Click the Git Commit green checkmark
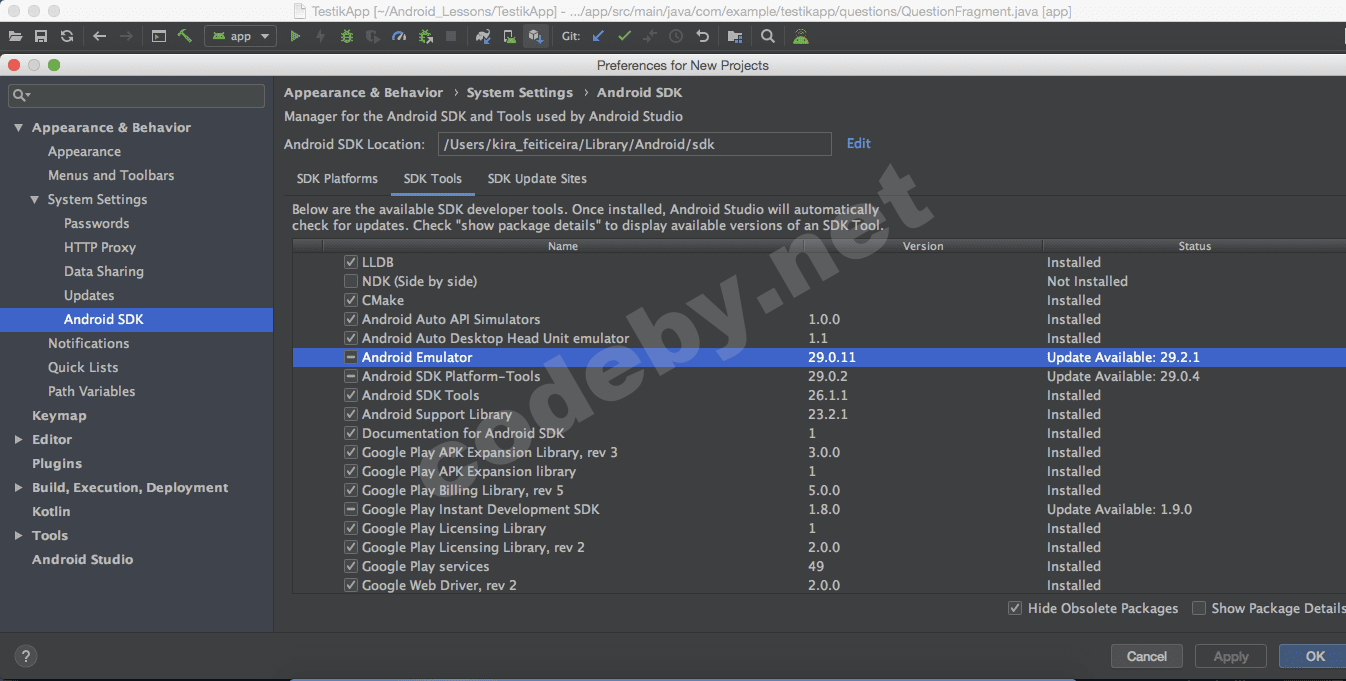Screen dimensions: 1346x681 (624, 36)
